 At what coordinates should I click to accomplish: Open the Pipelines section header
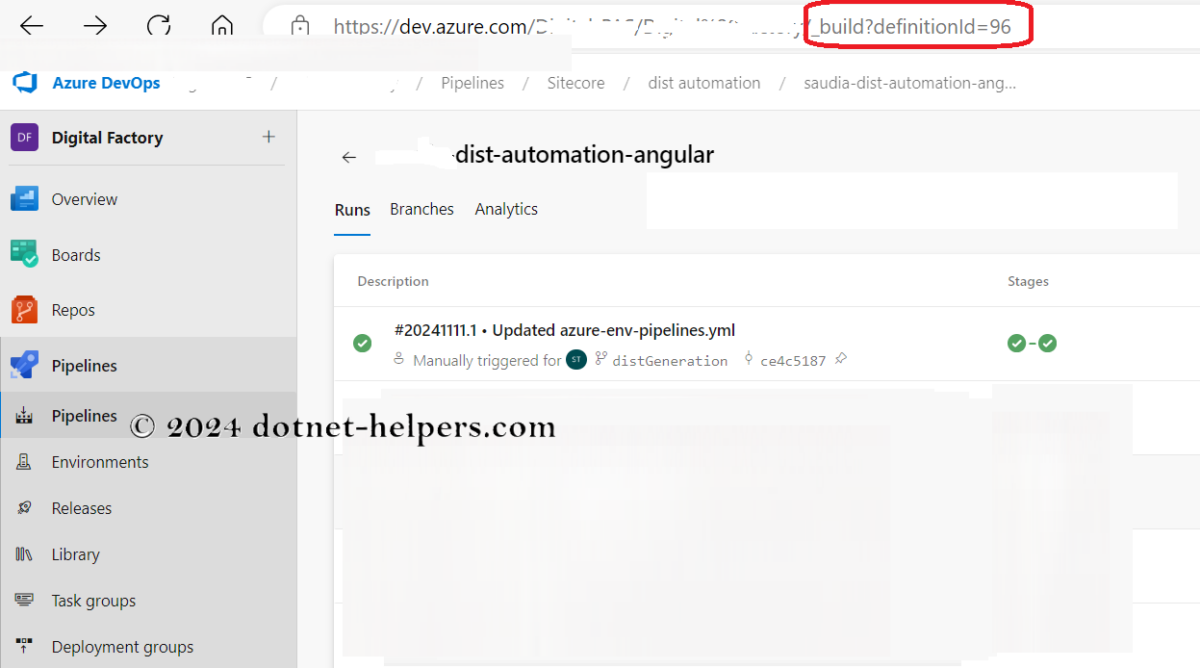[84, 366]
